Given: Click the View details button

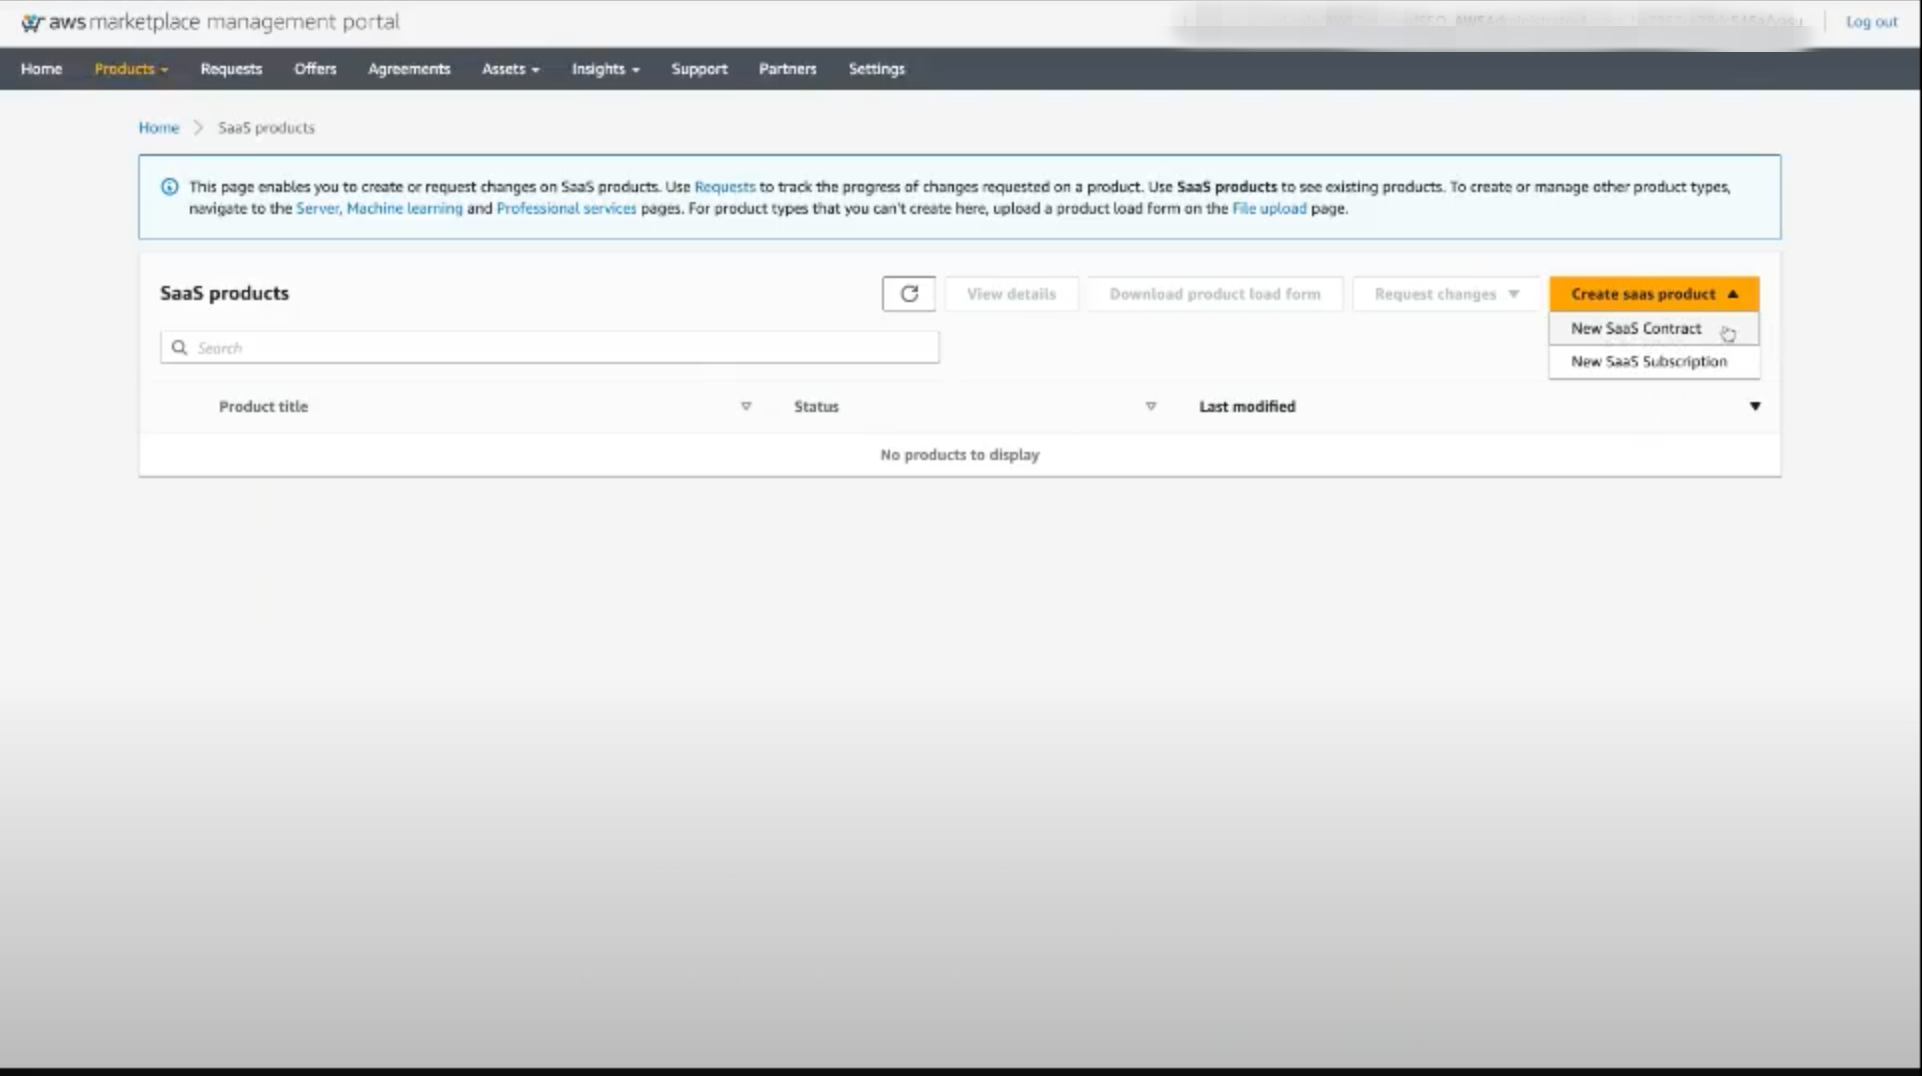Looking at the screenshot, I should point(1011,294).
